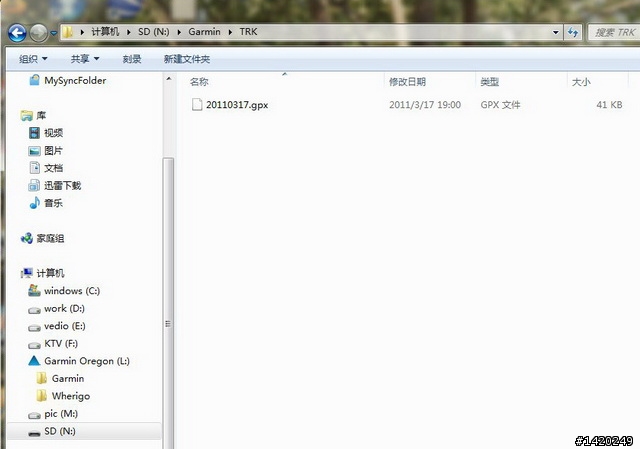Expand arrow after SD (N:) in breadcrumb
640x449 pixels.
pos(179,32)
